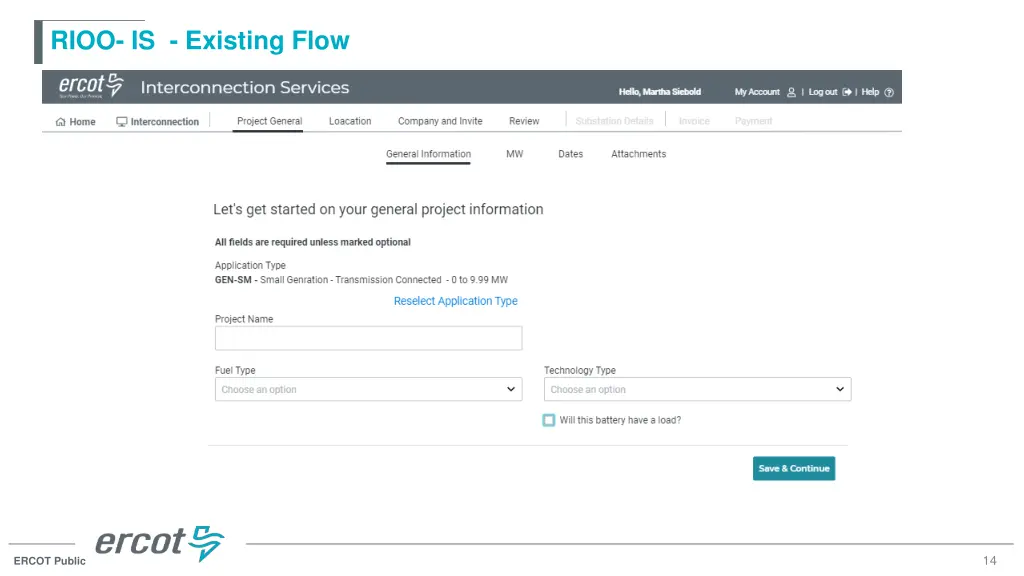Select the disabled Substation Details tab
The image size is (1024, 576).
[x=615, y=121]
